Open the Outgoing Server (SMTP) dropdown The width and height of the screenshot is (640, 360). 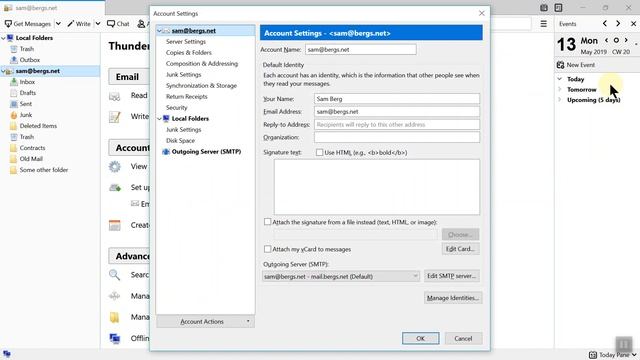tap(341, 276)
